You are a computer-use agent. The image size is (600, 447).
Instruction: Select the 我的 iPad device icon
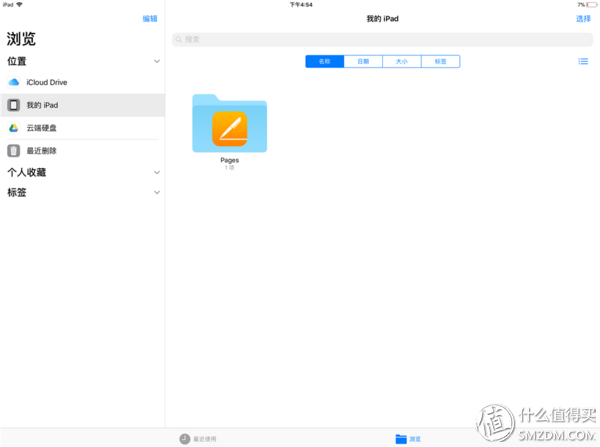pyautogui.click(x=14, y=105)
